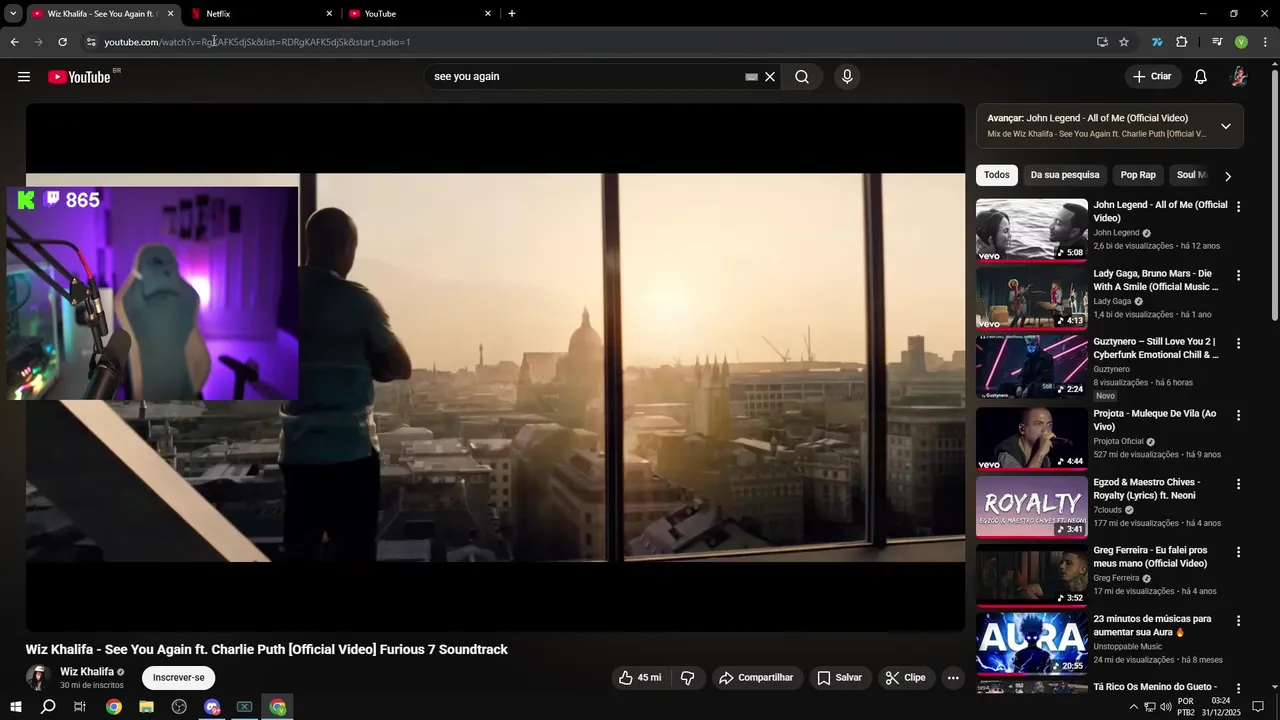Image resolution: width=1280 pixels, height=720 pixels.
Task: Create a clip with Clipe button
Action: pyautogui.click(x=906, y=678)
